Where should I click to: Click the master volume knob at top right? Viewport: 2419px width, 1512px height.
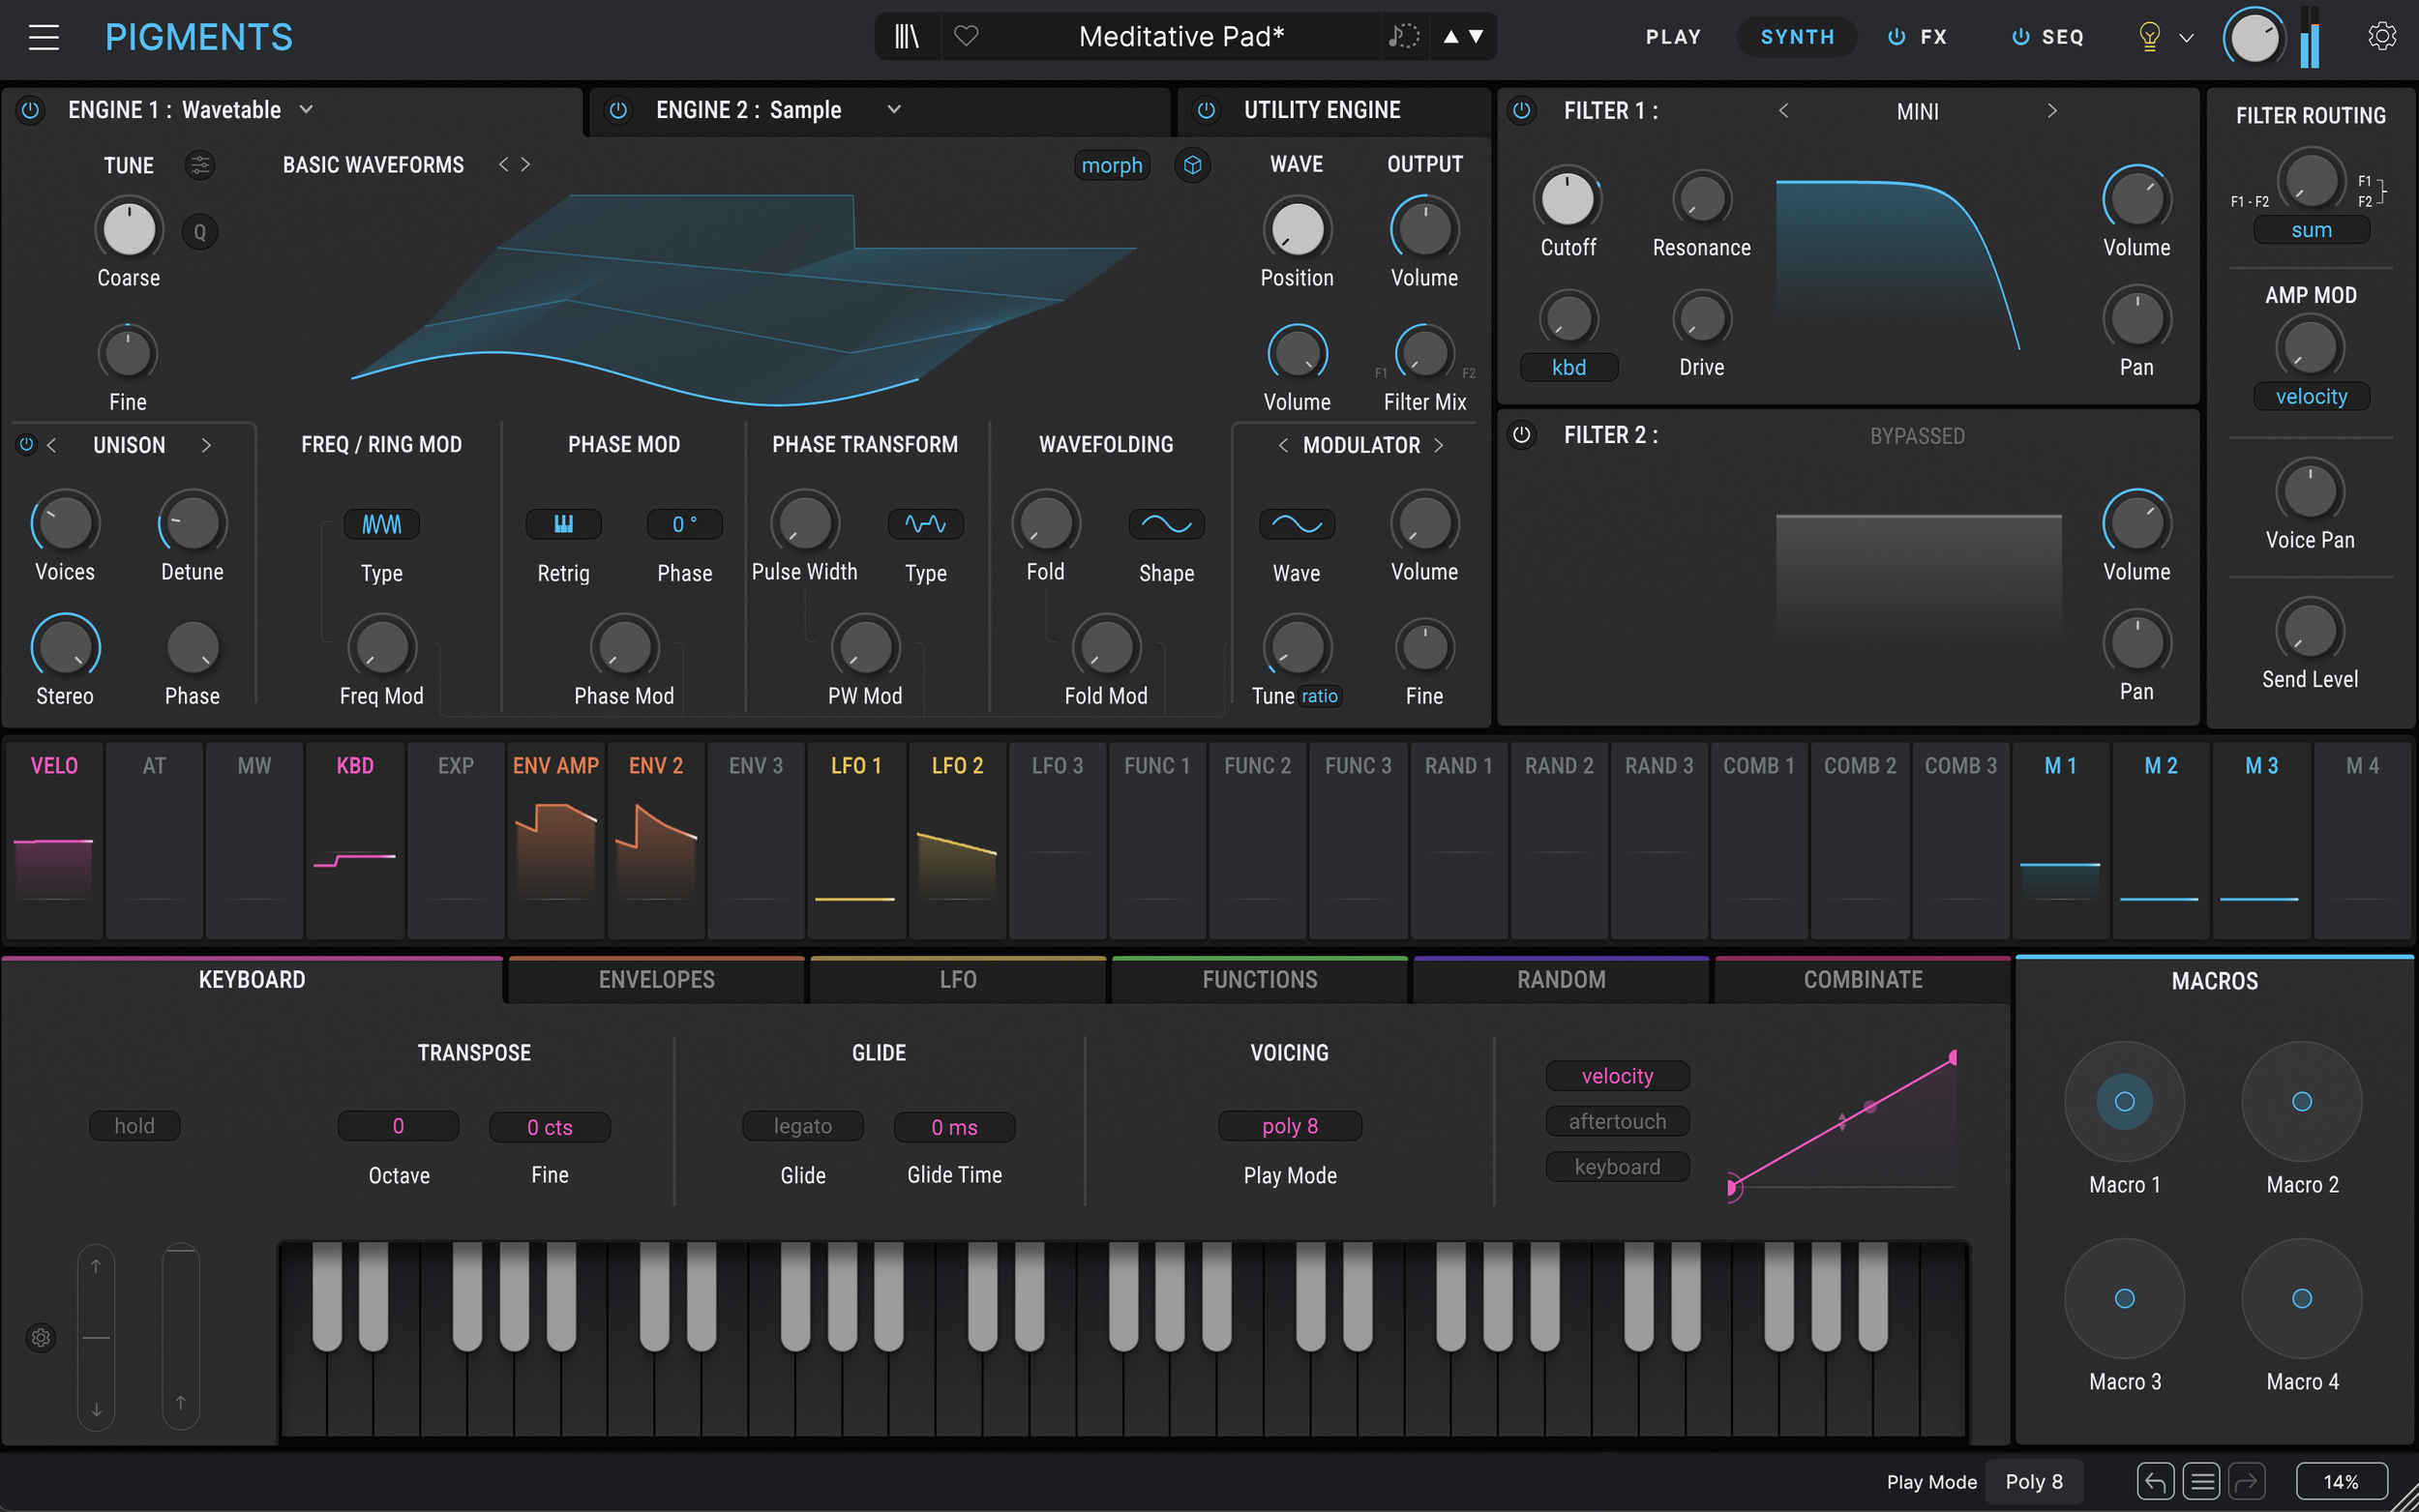click(2254, 38)
